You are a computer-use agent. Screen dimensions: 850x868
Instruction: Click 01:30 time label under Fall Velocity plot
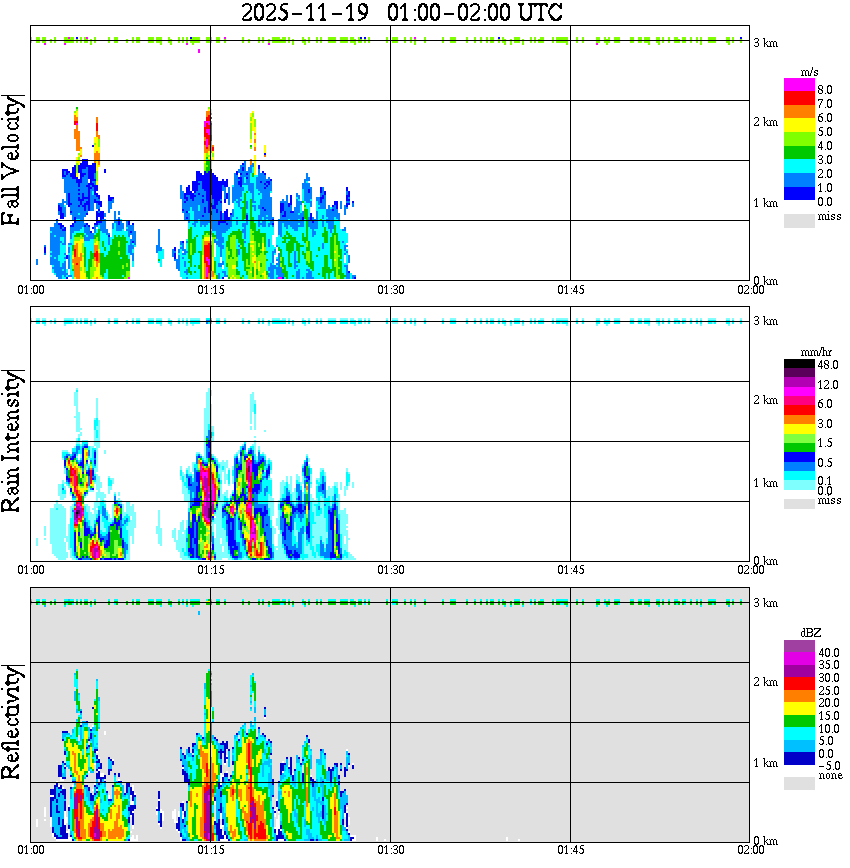[391, 290]
